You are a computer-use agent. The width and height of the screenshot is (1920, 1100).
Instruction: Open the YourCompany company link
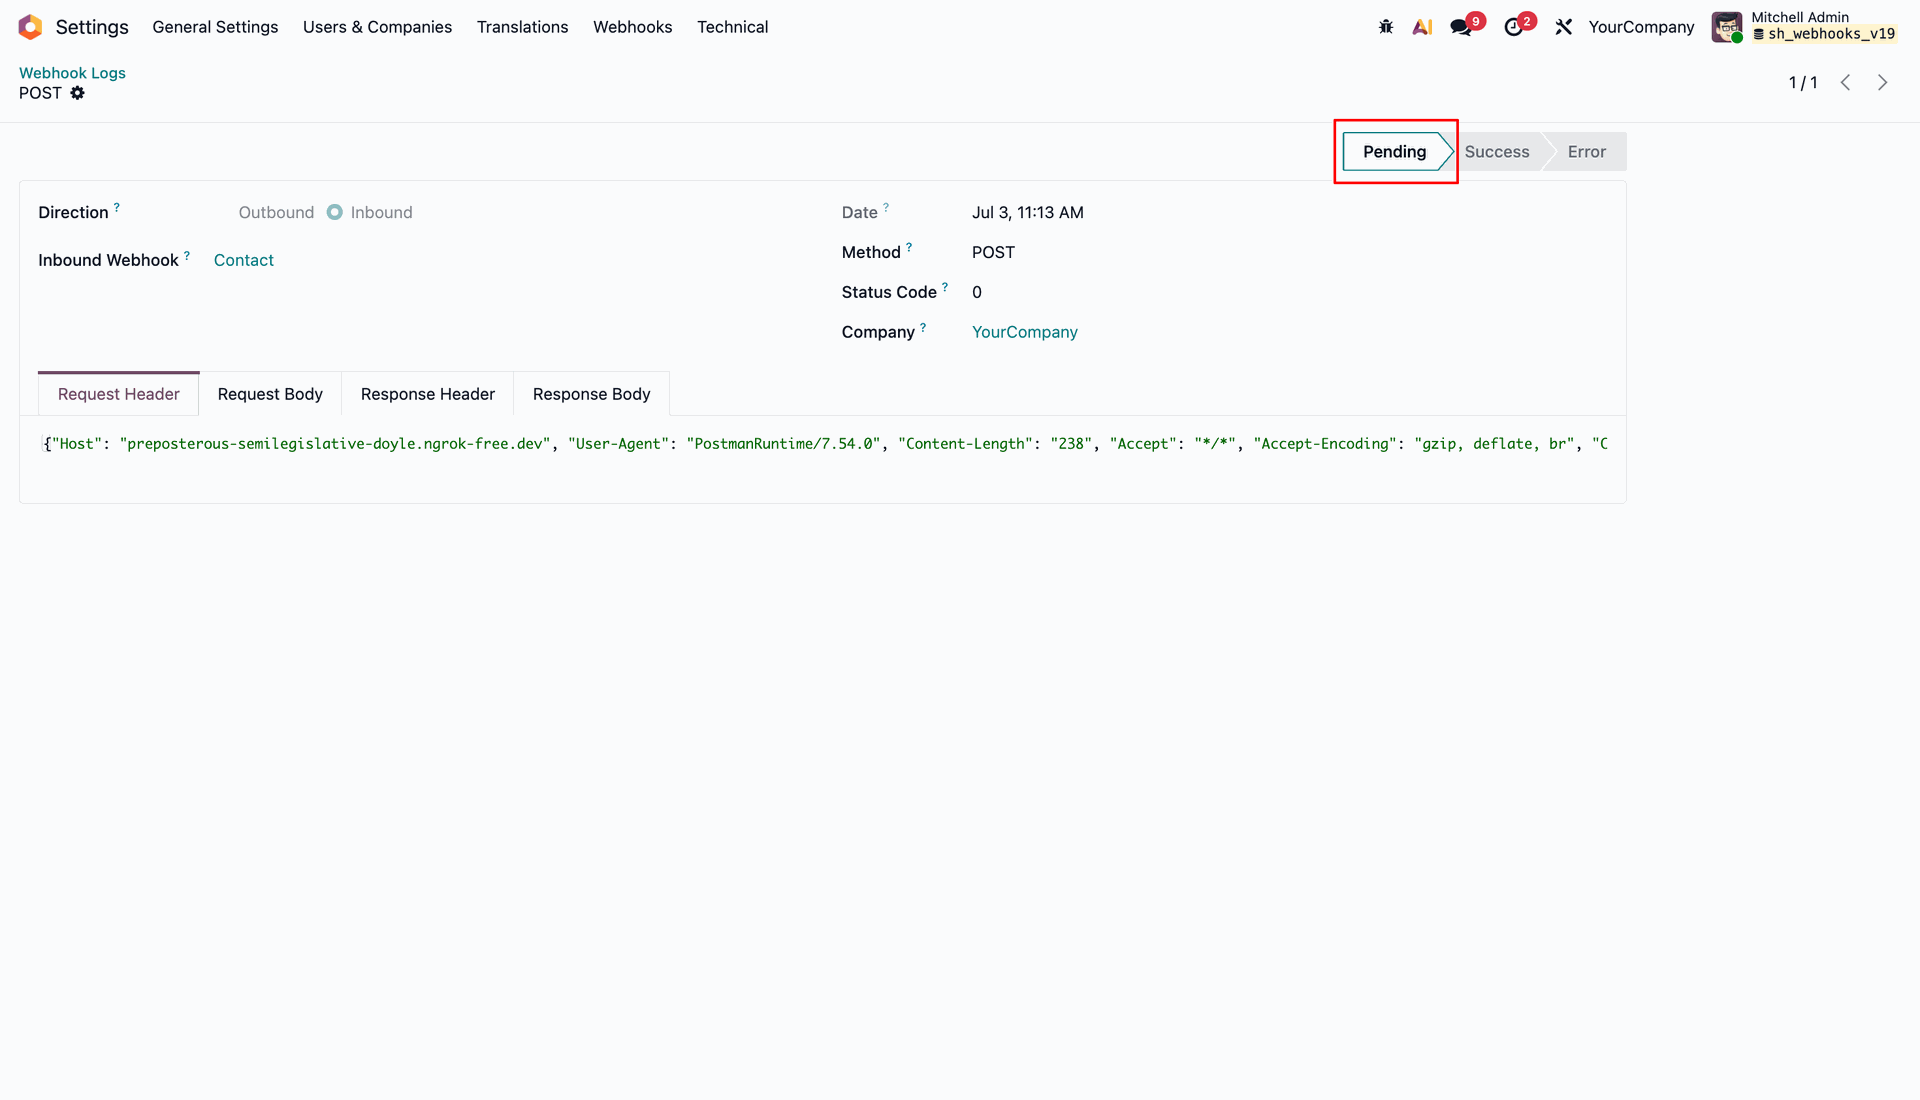tap(1024, 332)
